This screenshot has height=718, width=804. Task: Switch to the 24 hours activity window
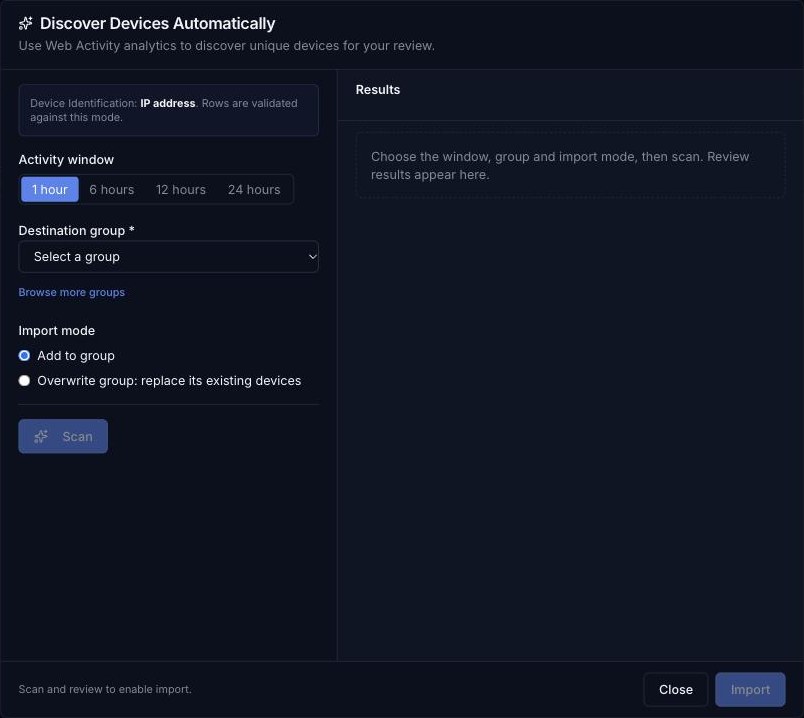[254, 189]
